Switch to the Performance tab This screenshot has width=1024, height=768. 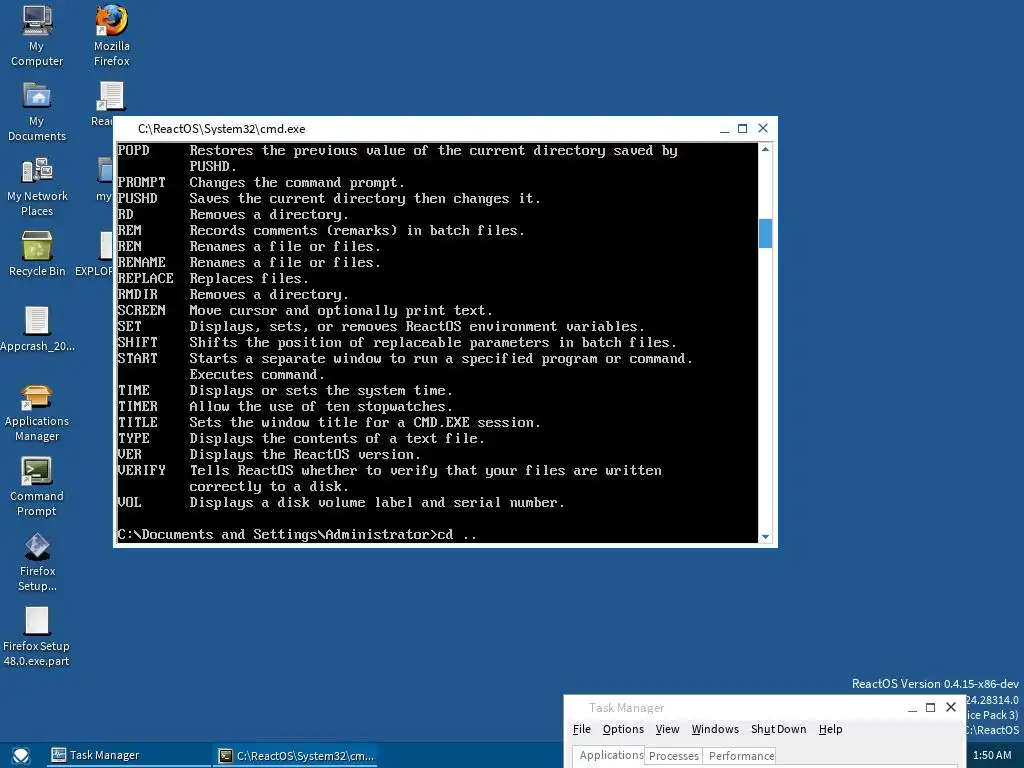[x=741, y=756]
